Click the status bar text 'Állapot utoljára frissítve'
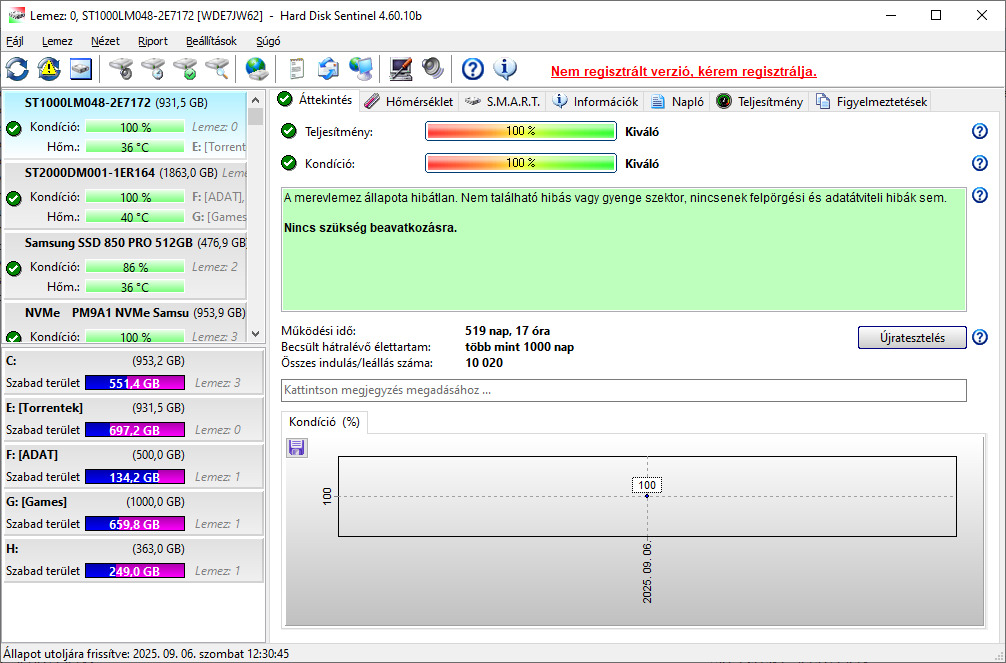Image resolution: width=1006 pixels, height=663 pixels. (146, 653)
